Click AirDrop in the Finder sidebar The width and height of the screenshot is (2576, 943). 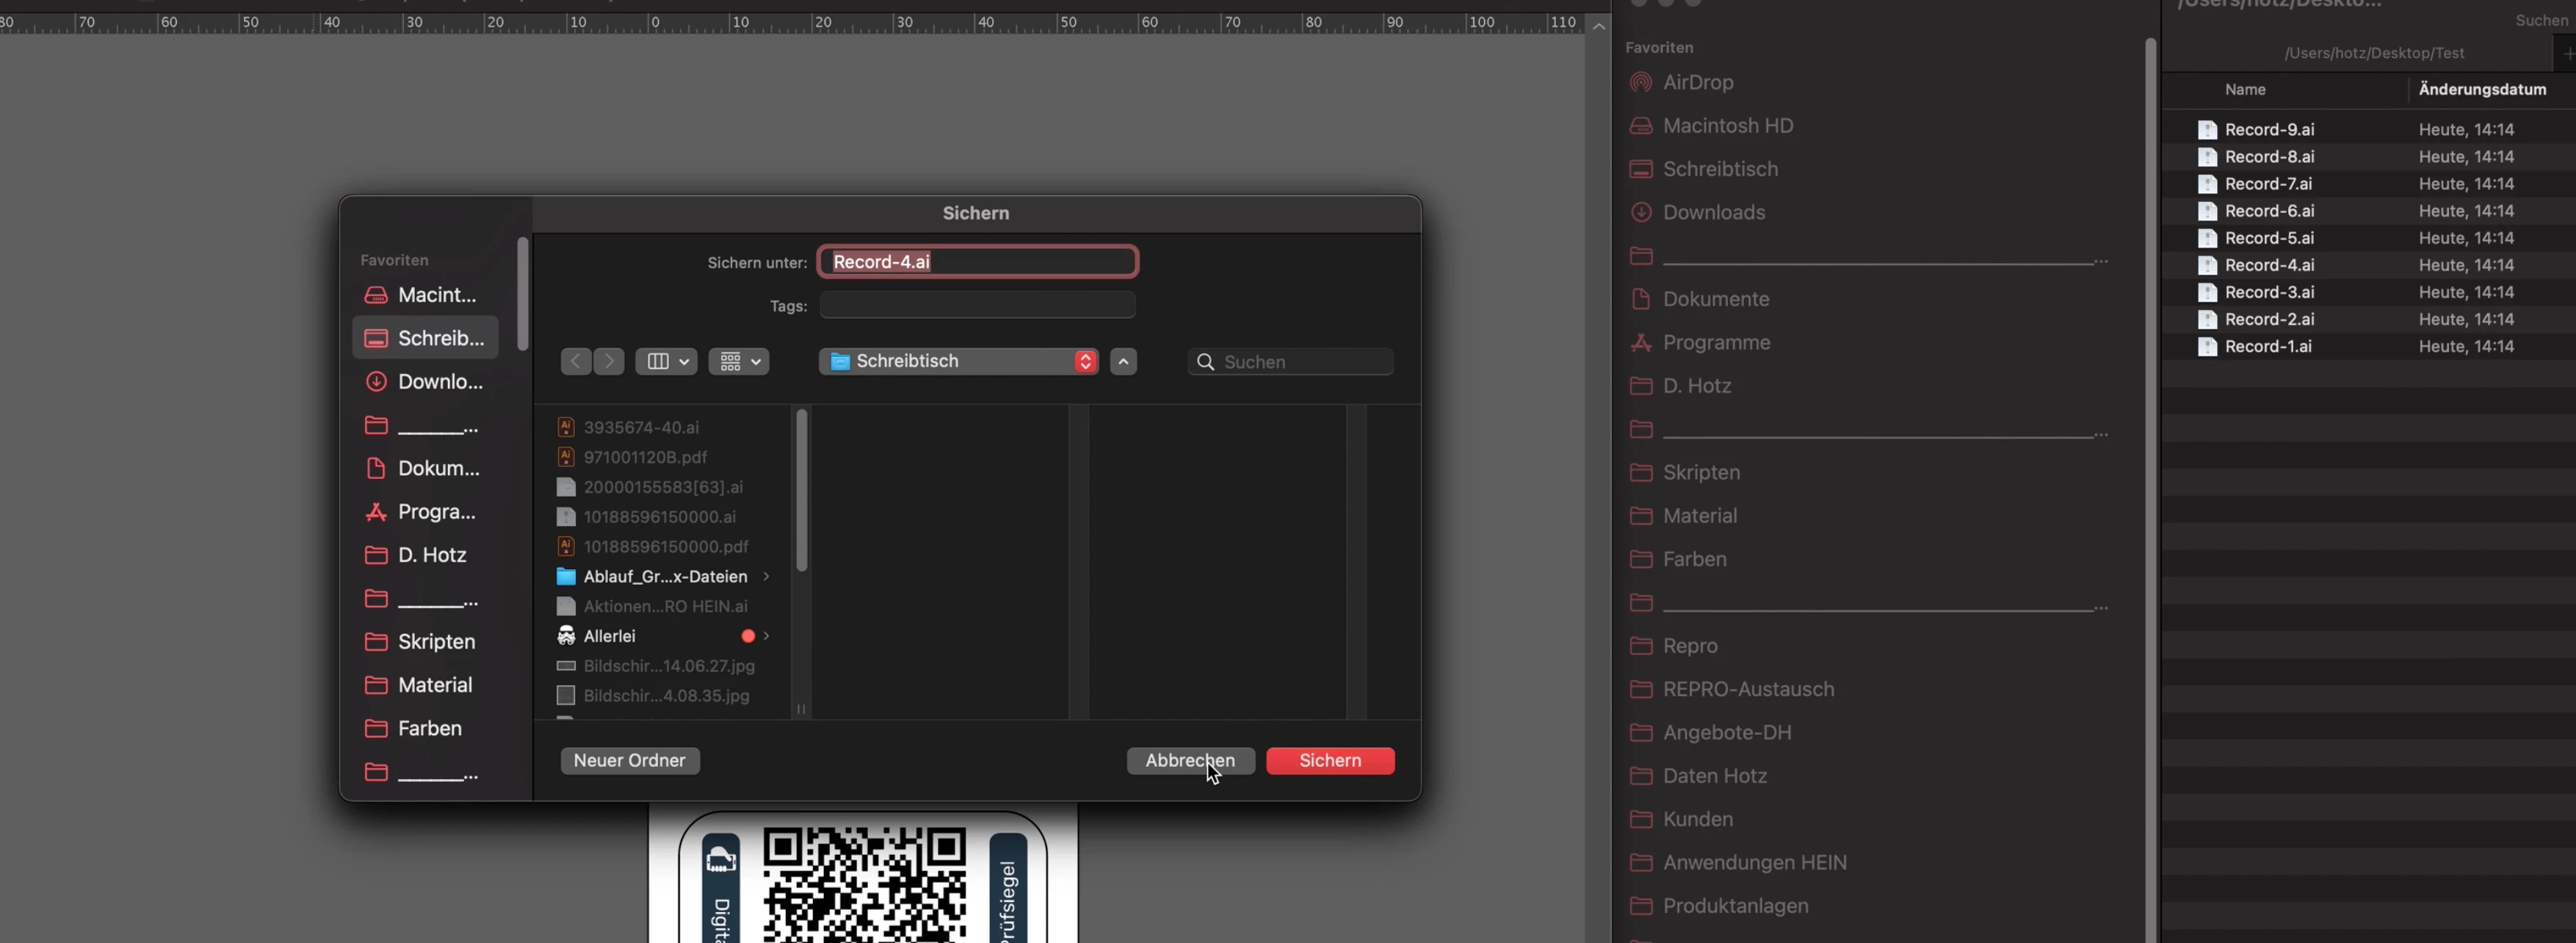click(x=1697, y=82)
